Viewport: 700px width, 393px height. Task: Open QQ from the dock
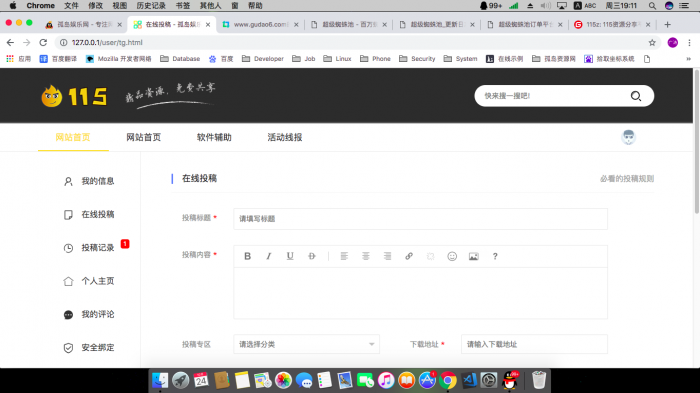point(509,380)
